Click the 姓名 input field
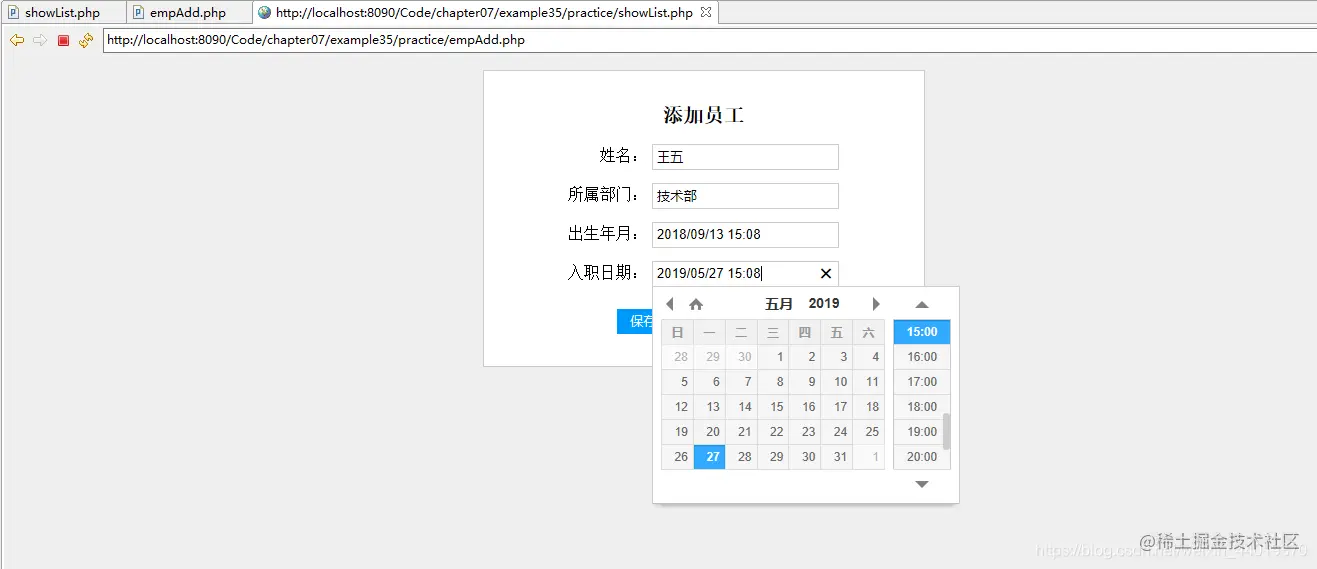Viewport: 1317px width, 569px height. (745, 157)
